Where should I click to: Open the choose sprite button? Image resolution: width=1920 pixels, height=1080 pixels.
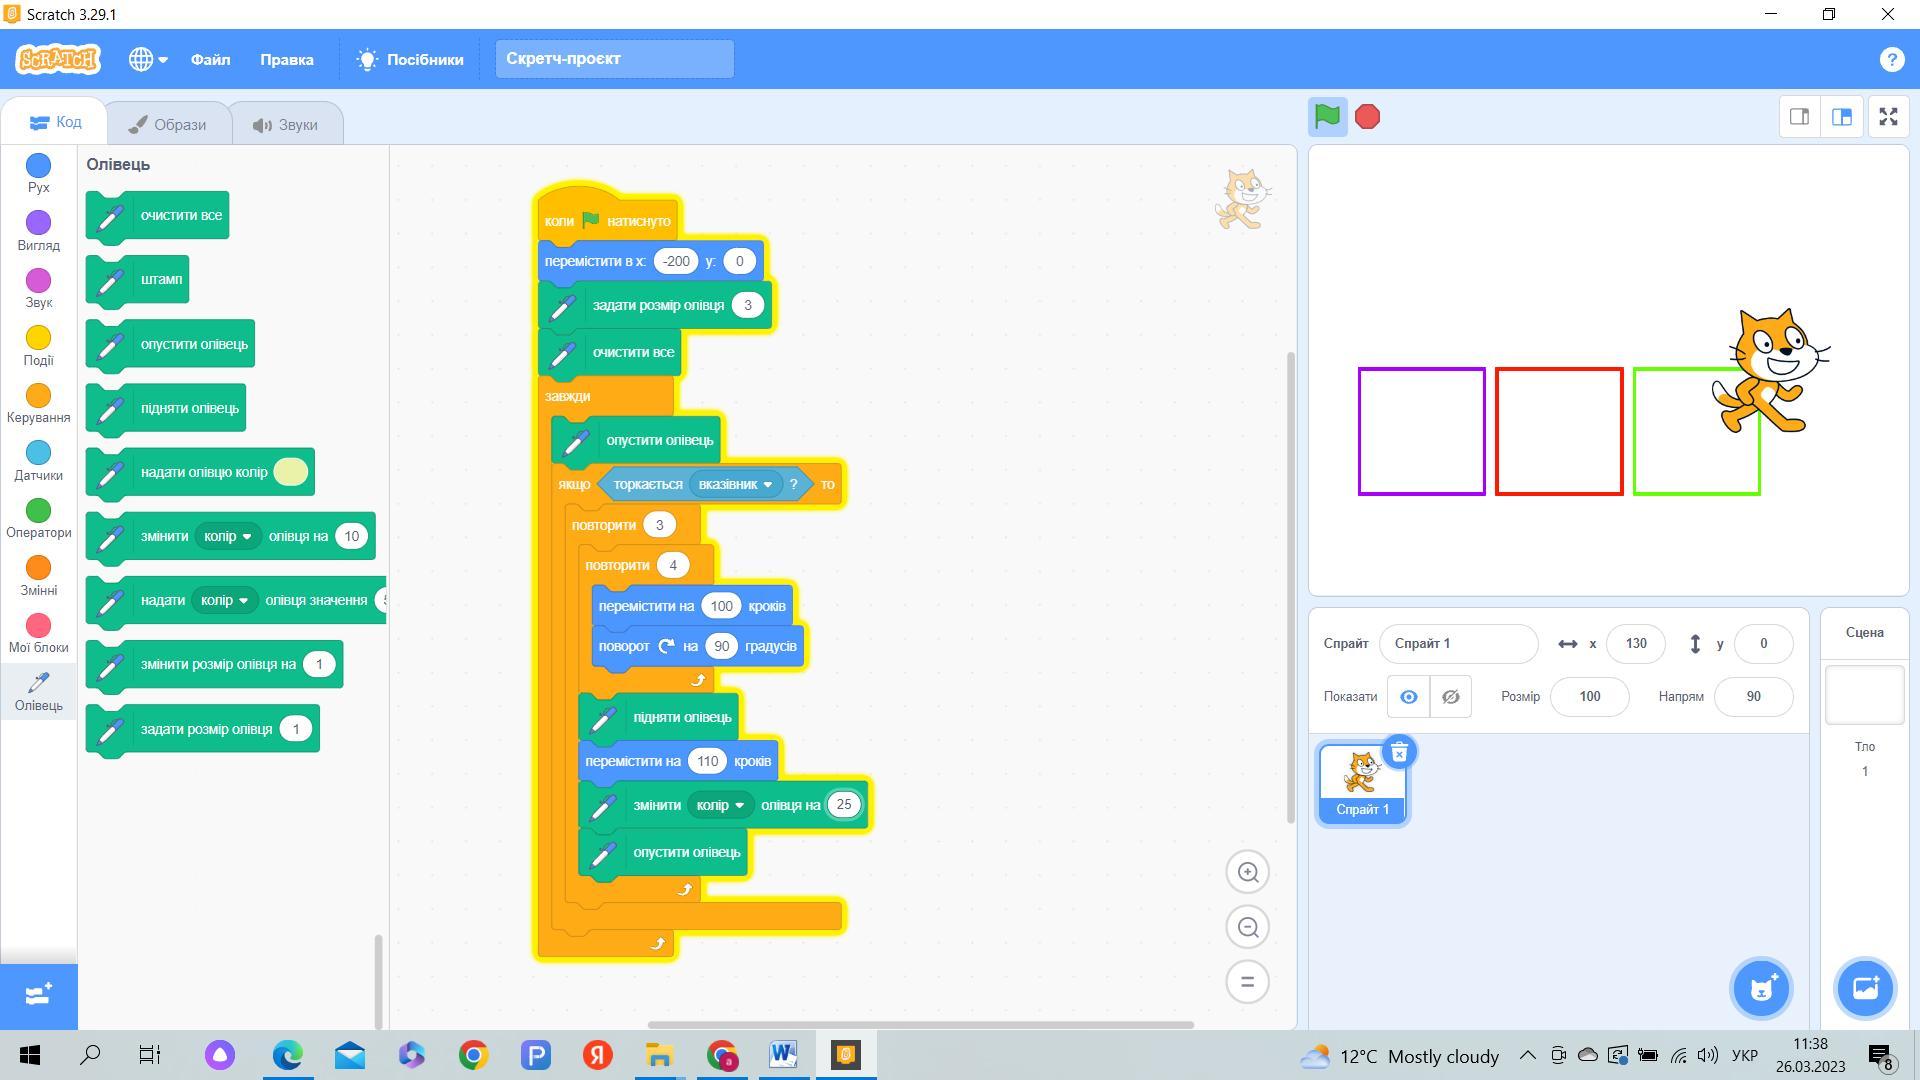coord(1761,988)
